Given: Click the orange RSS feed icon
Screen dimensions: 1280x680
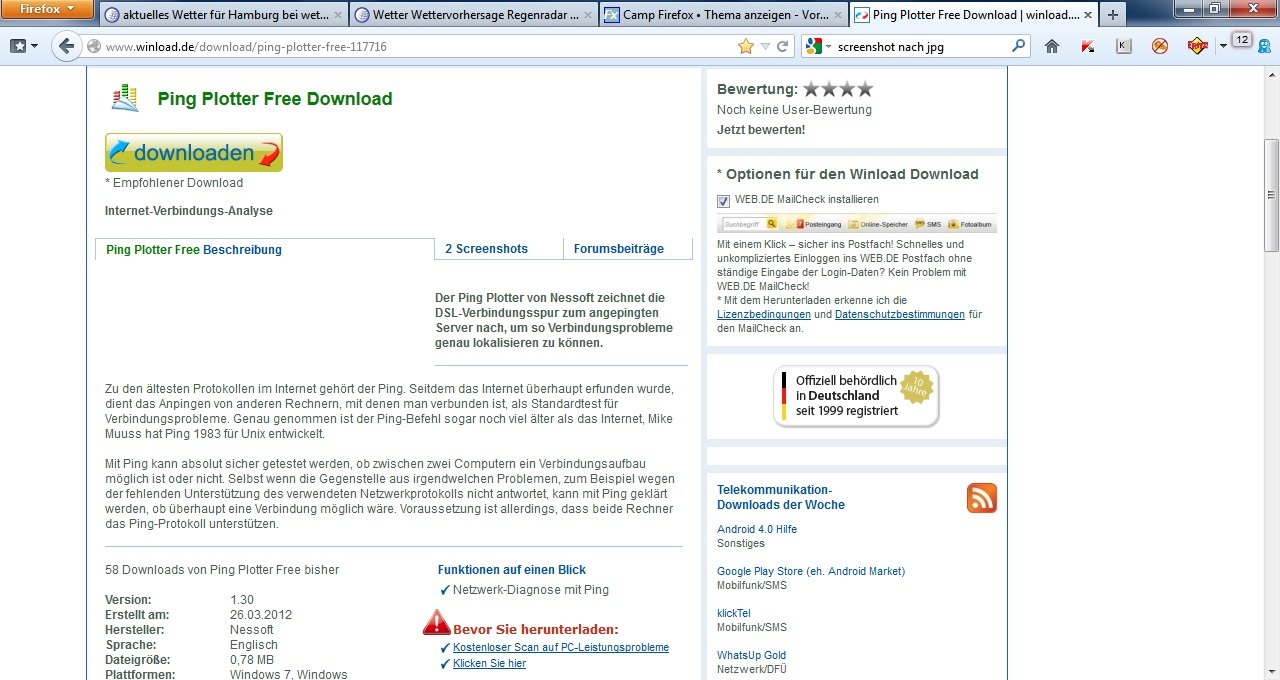Looking at the screenshot, I should (982, 498).
